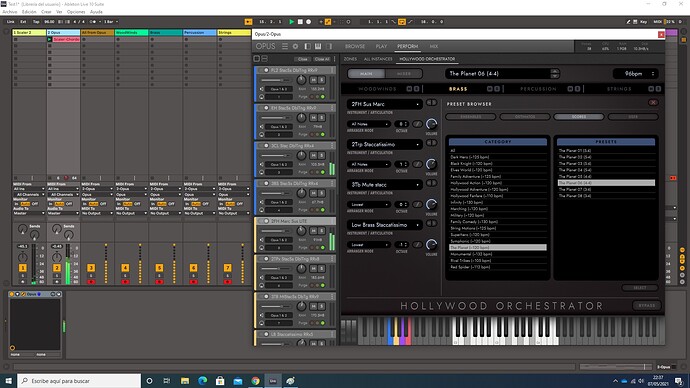Viewport: 690px width, 388px height.
Task: Toggle the MIDI arrangement overdub plus icon
Action: [321, 22]
